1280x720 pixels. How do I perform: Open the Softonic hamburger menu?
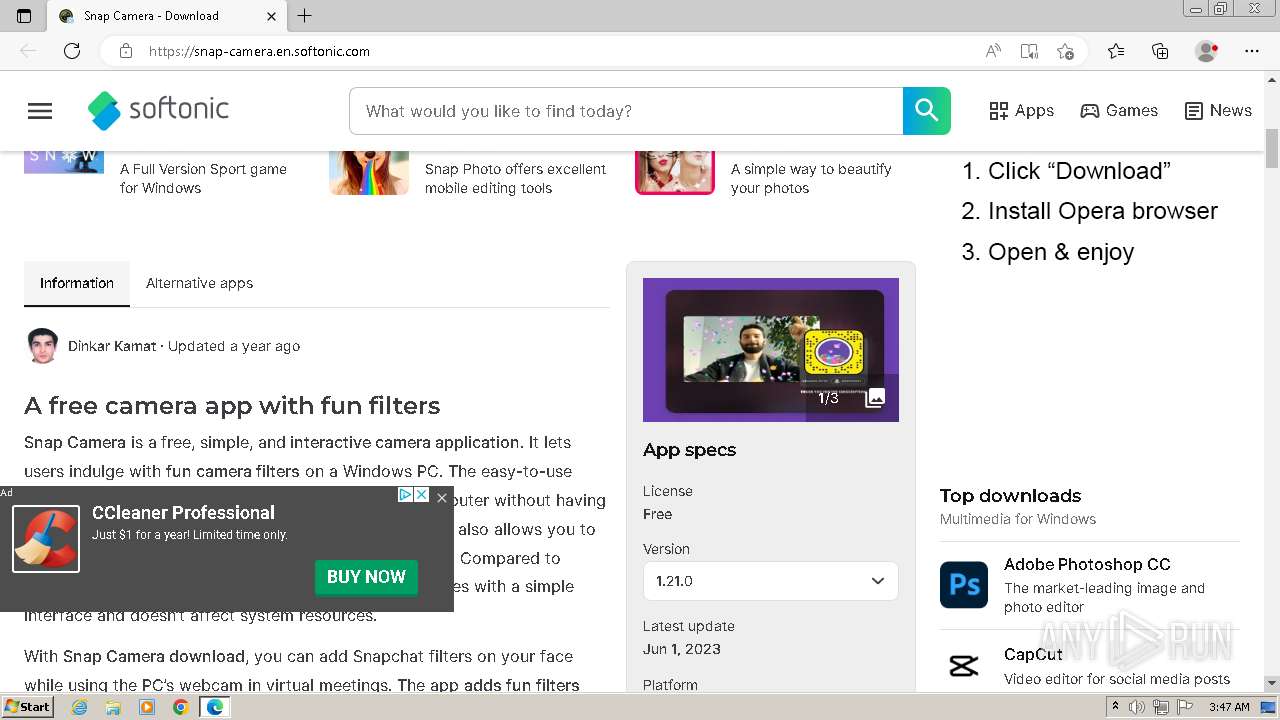click(x=40, y=111)
